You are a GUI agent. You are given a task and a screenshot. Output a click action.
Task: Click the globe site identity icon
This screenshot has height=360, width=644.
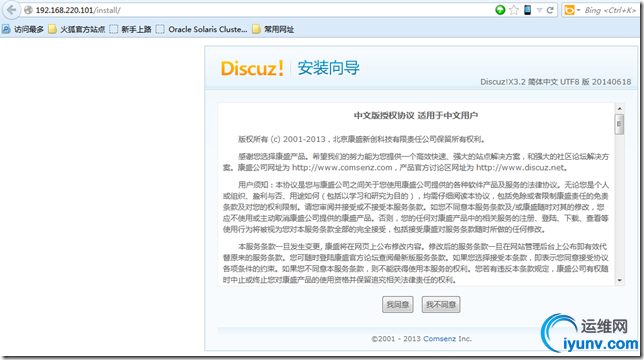click(x=28, y=10)
